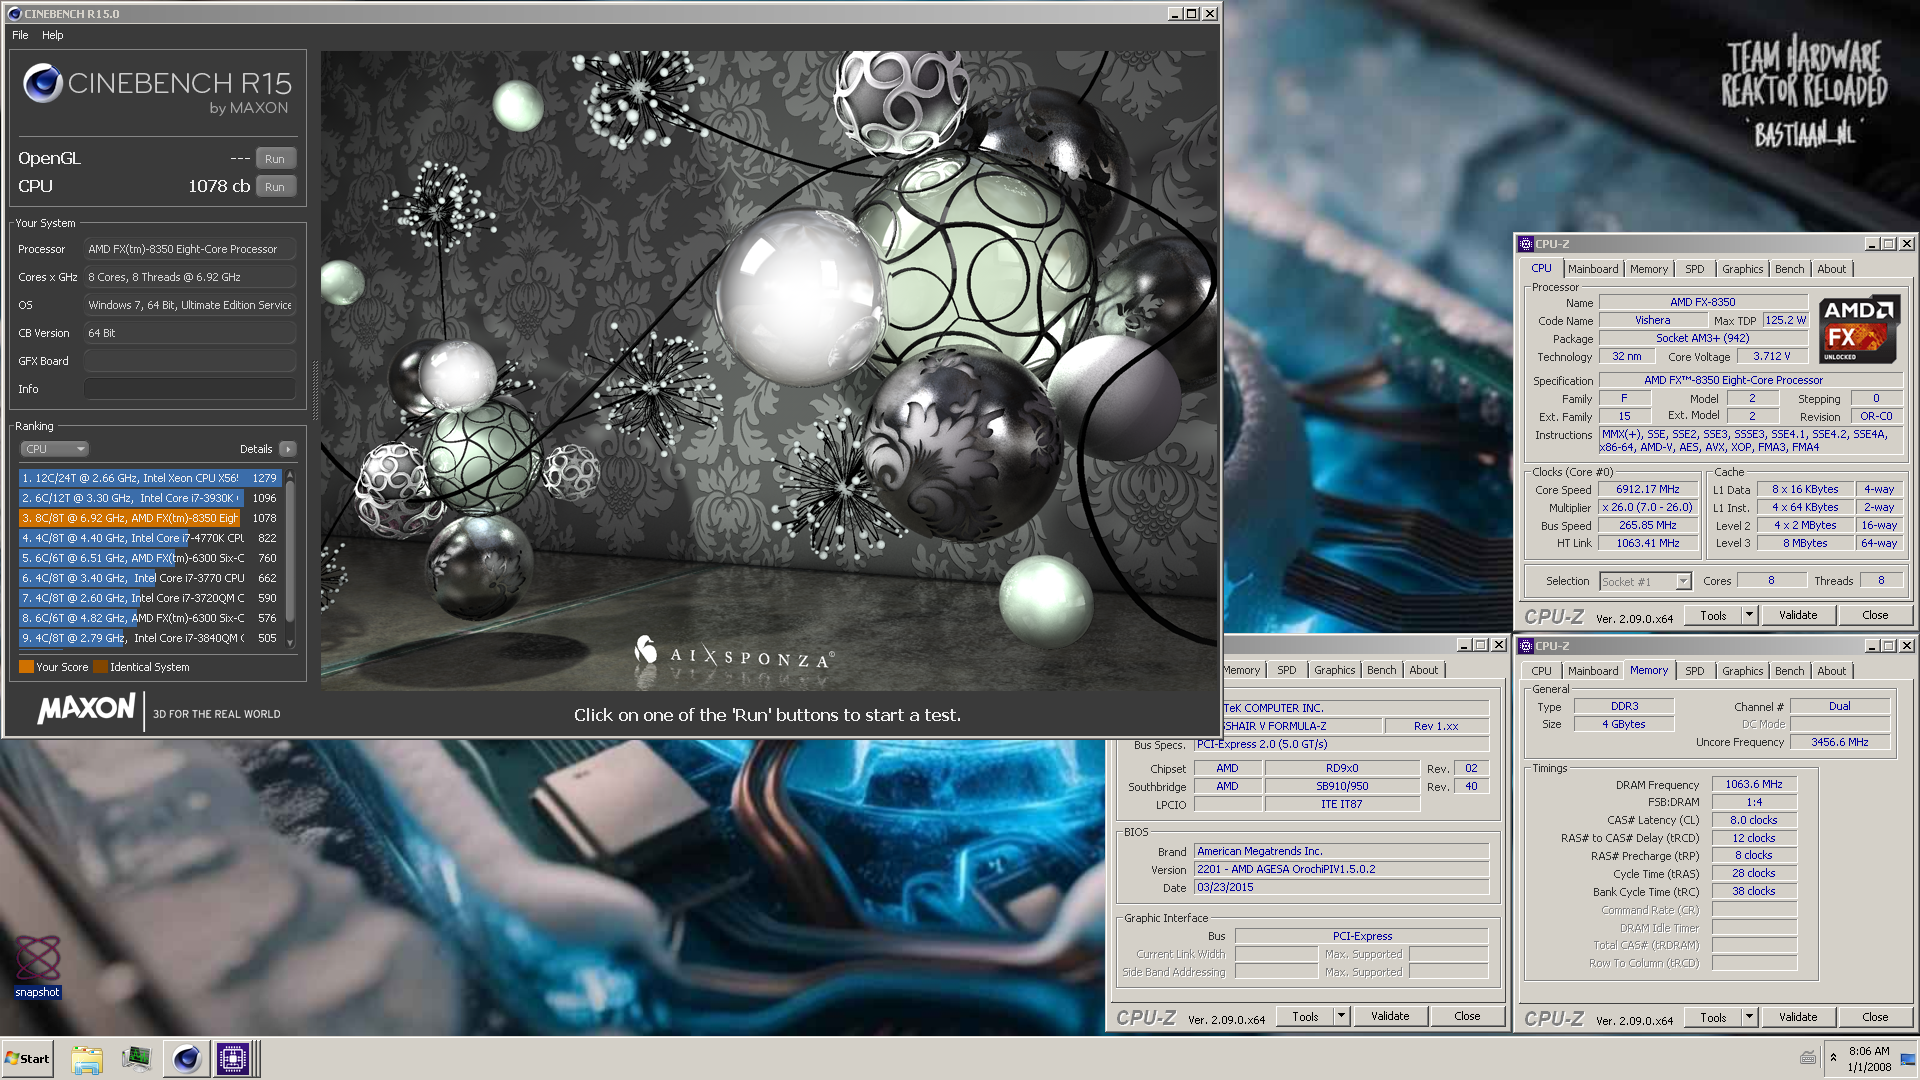
Task: Open Graphics tab in top CPU-Z
Action: coord(1742,269)
